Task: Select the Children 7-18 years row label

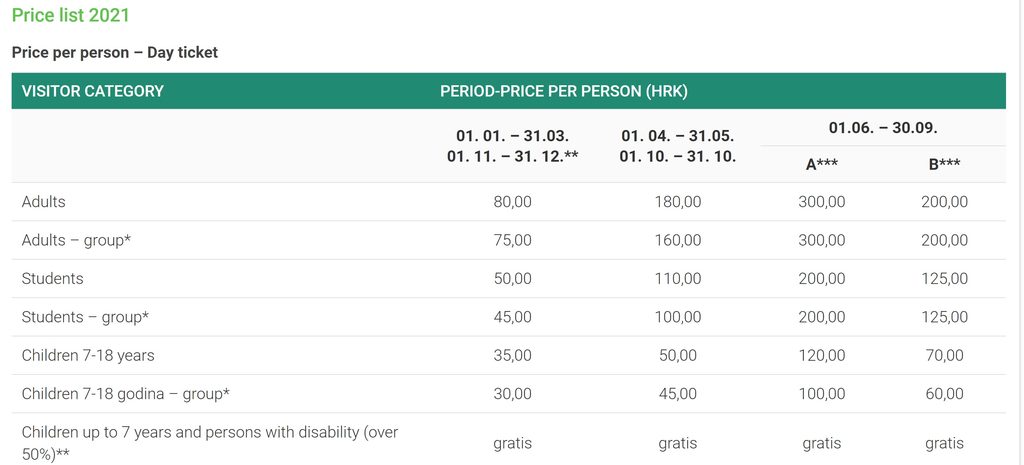Action: 88,356
